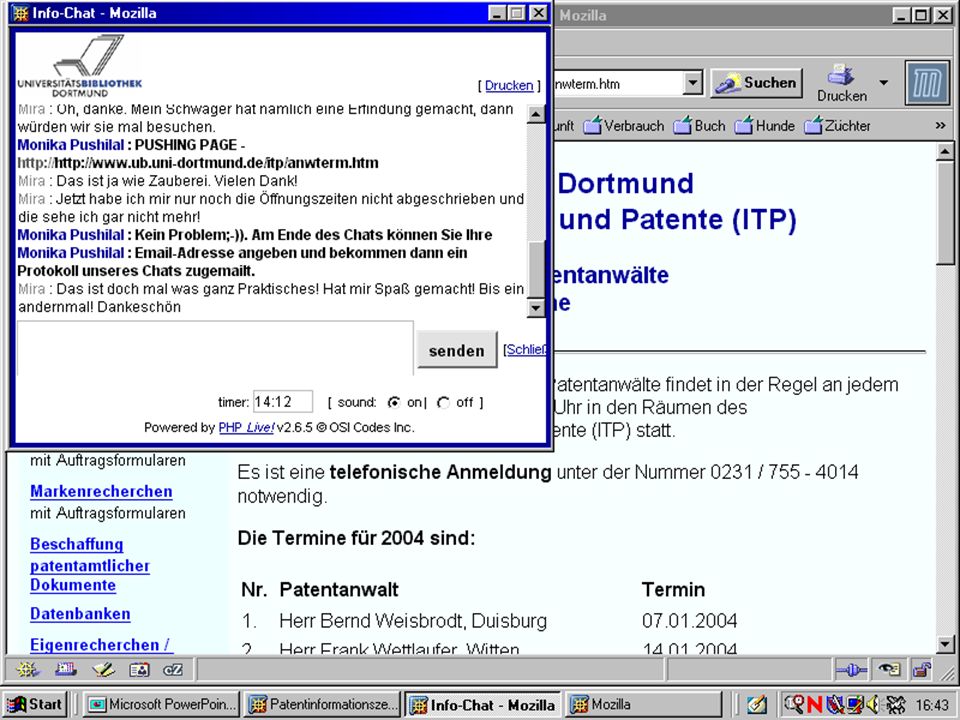960x720 pixels.
Task: Open the Buch bookmark folder
Action: tap(699, 126)
